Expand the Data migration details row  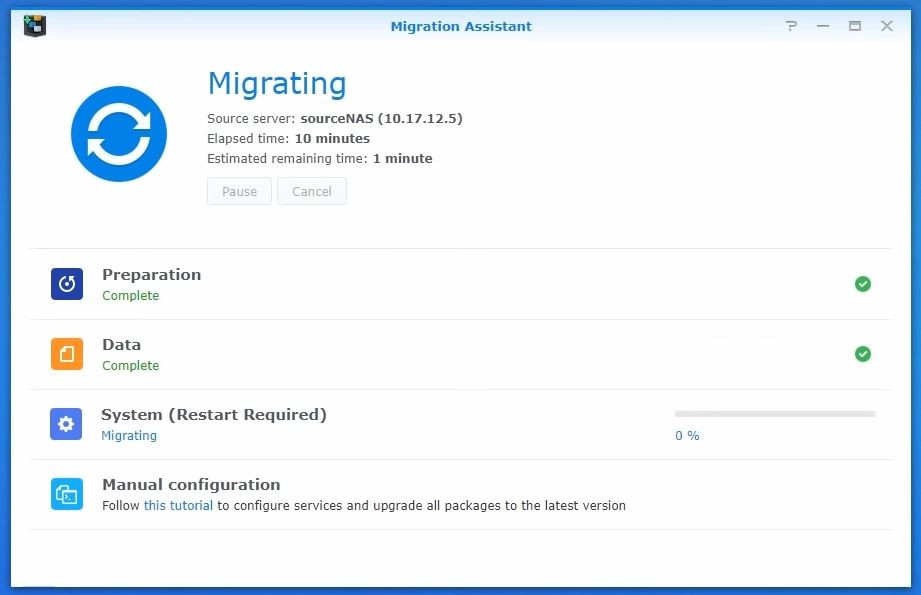pyautogui.click(x=400, y=354)
